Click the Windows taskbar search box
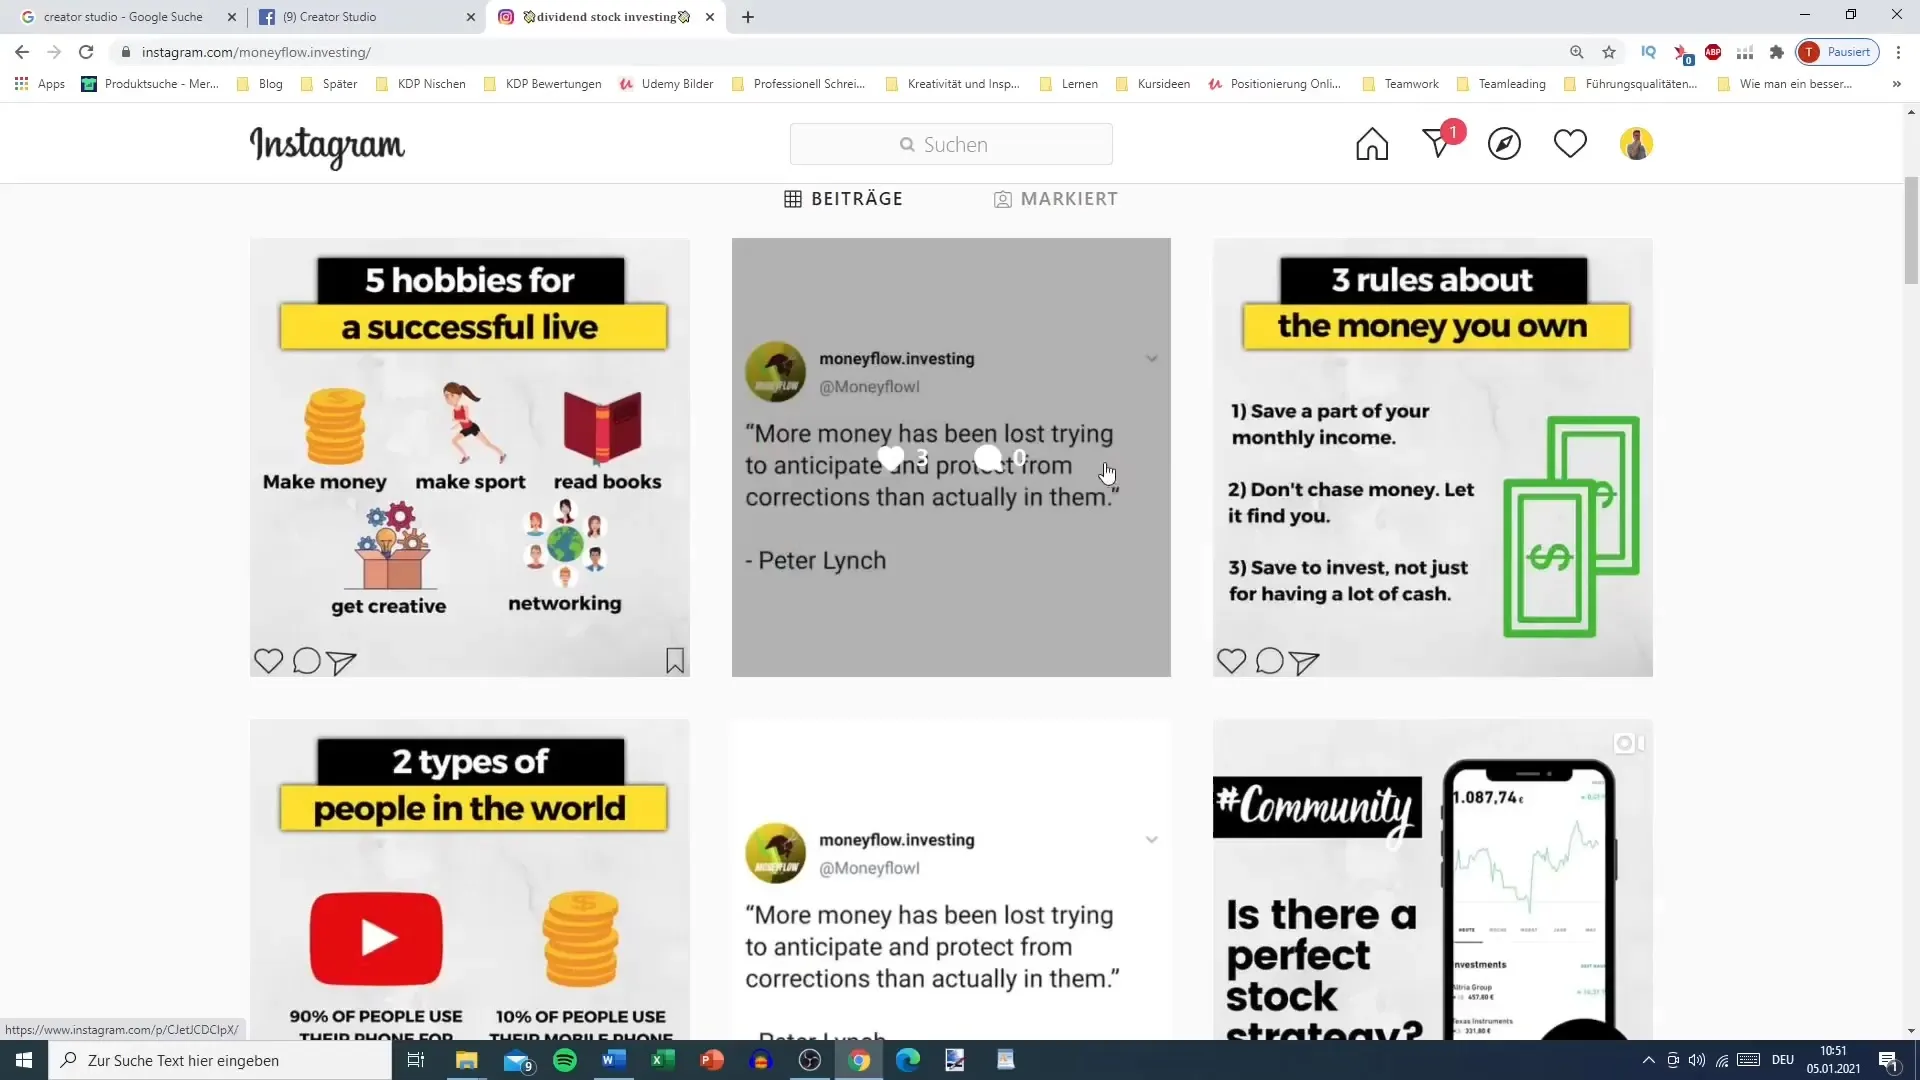 tap(220, 1060)
